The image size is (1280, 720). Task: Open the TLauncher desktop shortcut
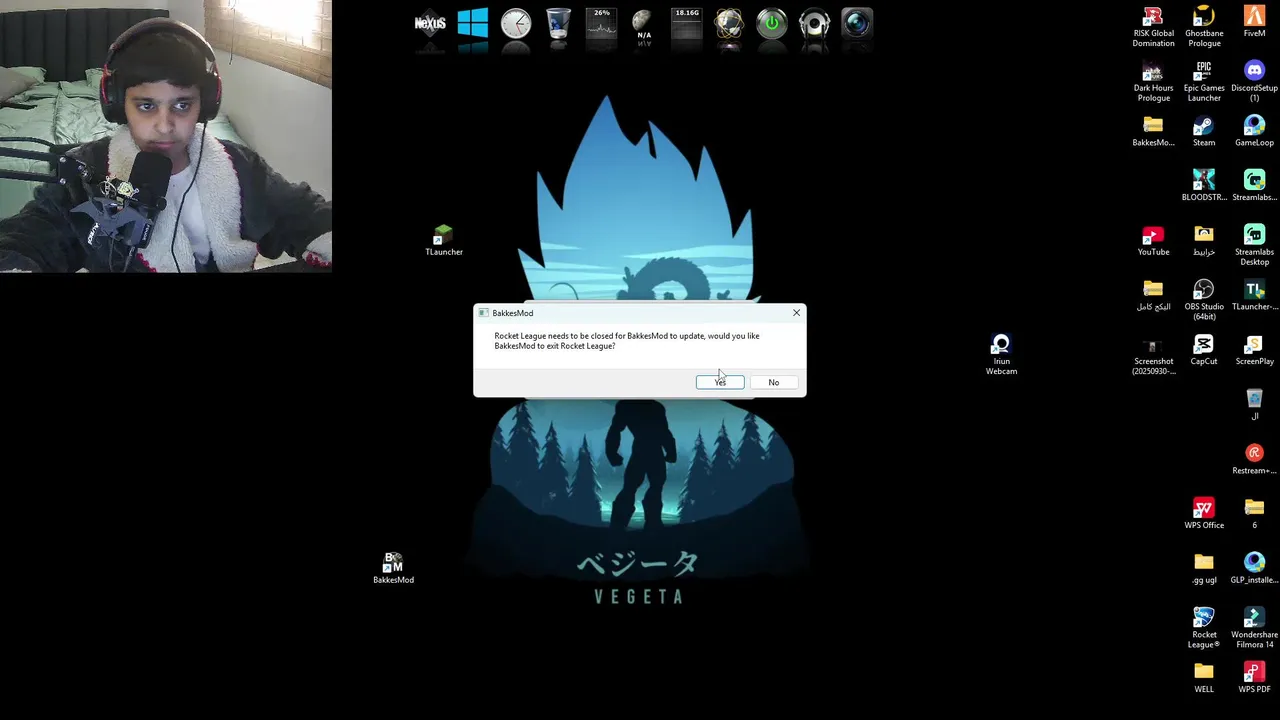point(443,240)
